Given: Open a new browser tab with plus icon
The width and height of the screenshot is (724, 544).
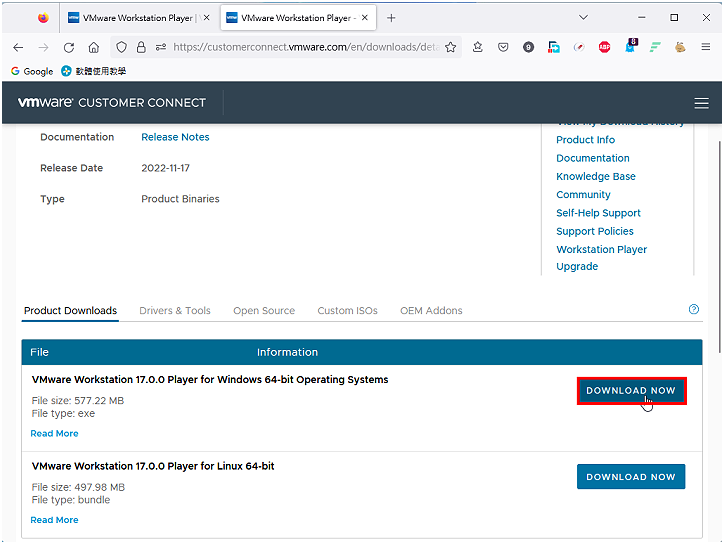Looking at the screenshot, I should coord(391,18).
